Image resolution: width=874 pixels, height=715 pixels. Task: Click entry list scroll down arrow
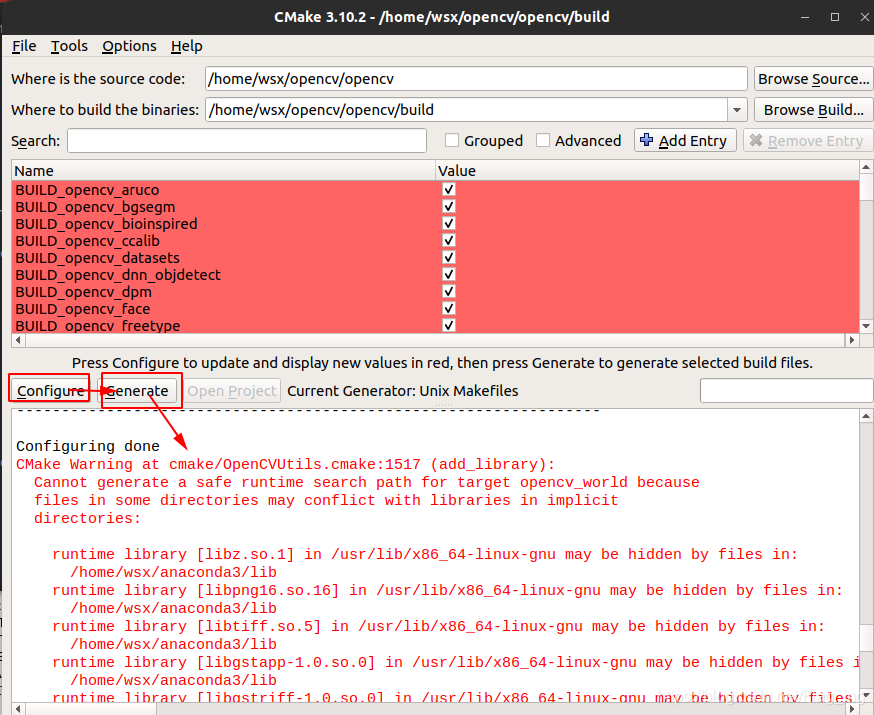[866, 326]
